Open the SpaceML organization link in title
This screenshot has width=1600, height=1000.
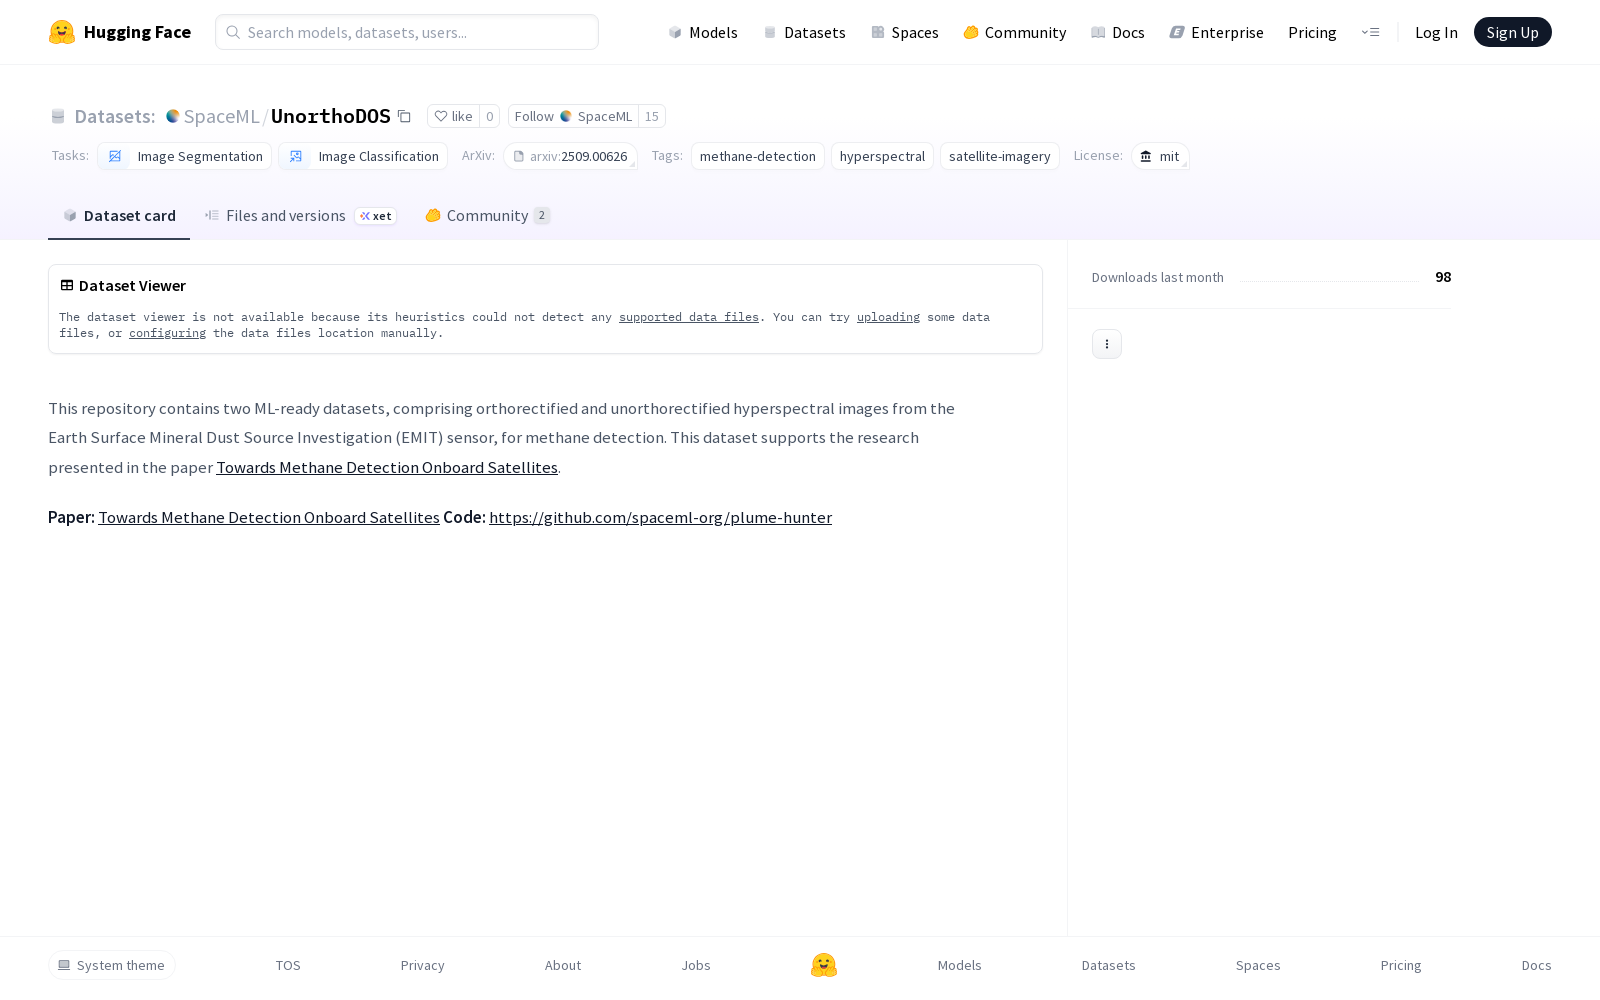[222, 116]
